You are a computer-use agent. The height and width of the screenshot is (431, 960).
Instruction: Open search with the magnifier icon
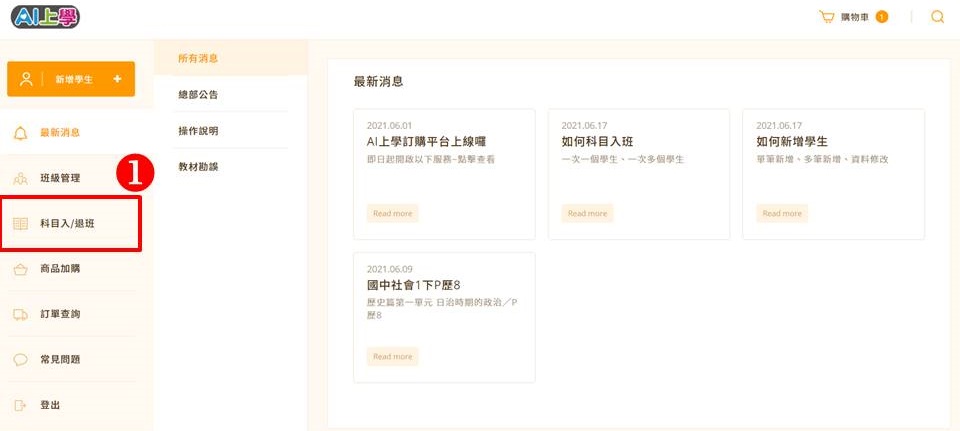937,17
